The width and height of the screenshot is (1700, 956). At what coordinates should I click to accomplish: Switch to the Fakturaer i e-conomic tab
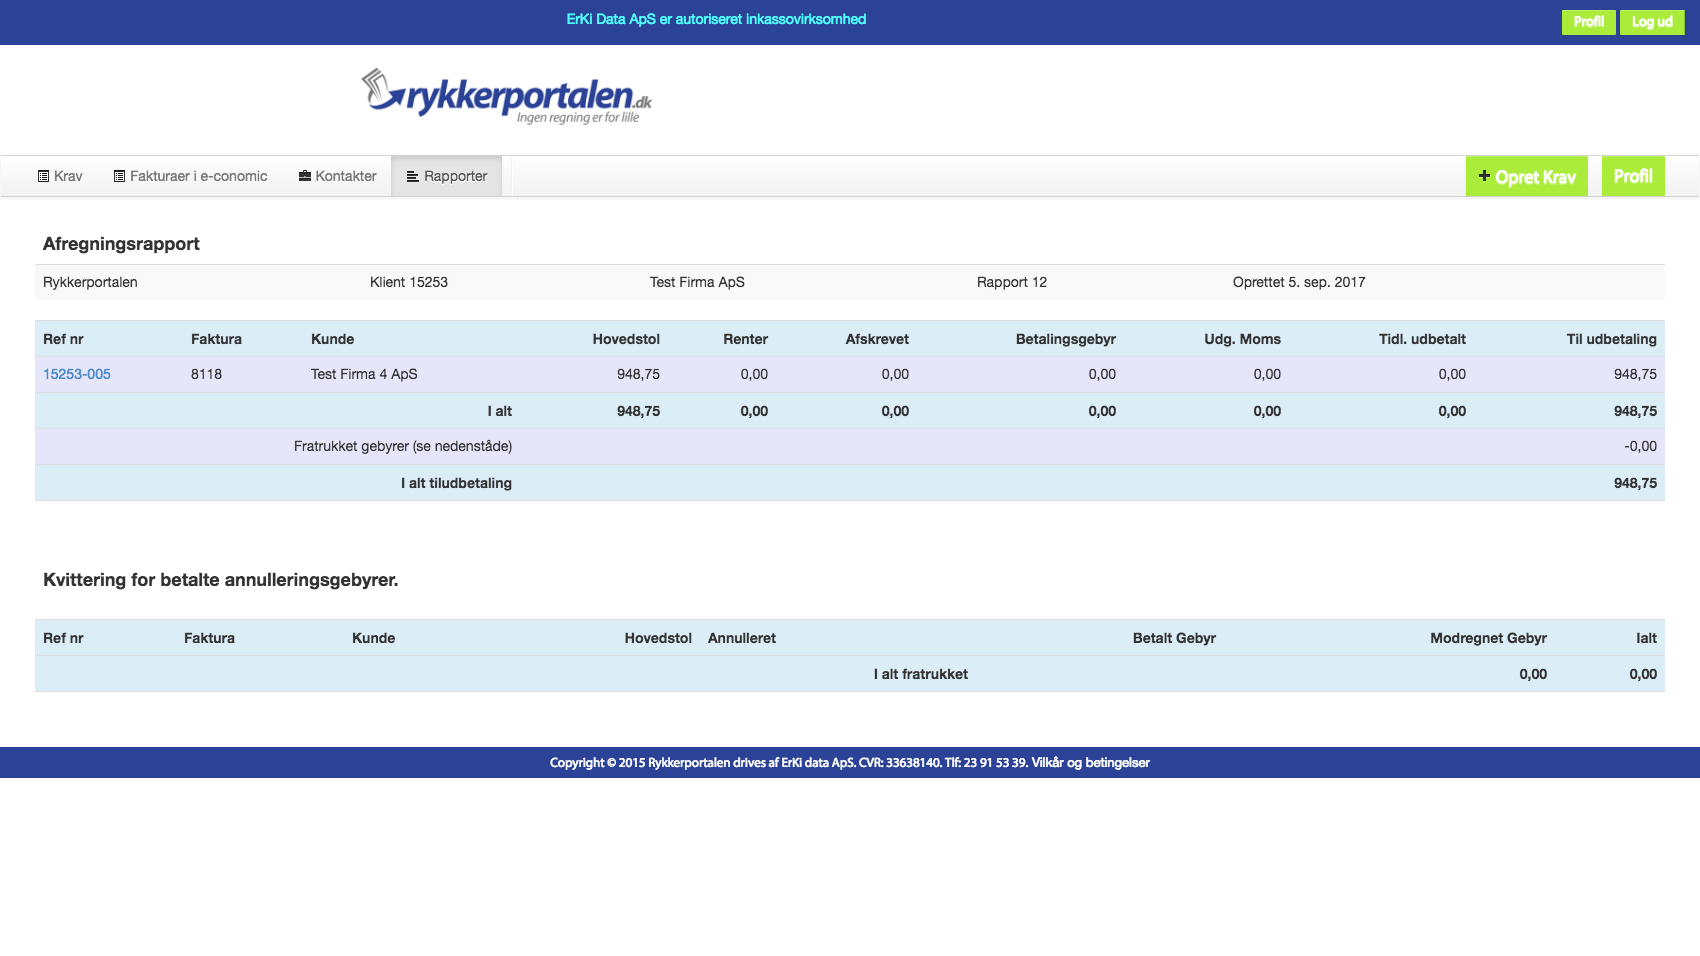click(x=195, y=175)
